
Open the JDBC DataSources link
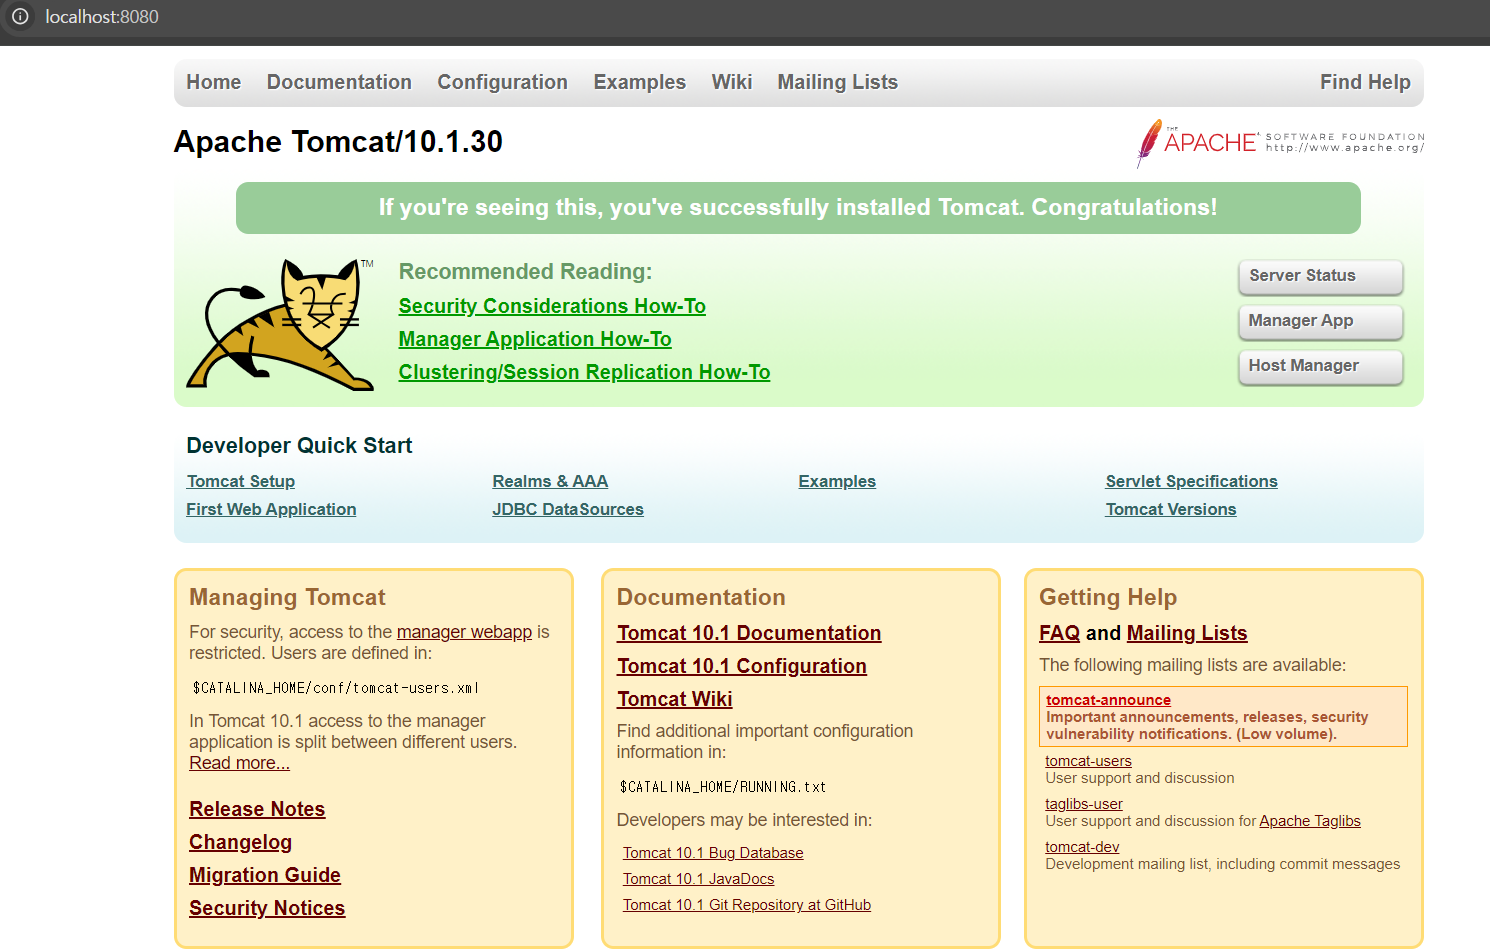point(568,509)
